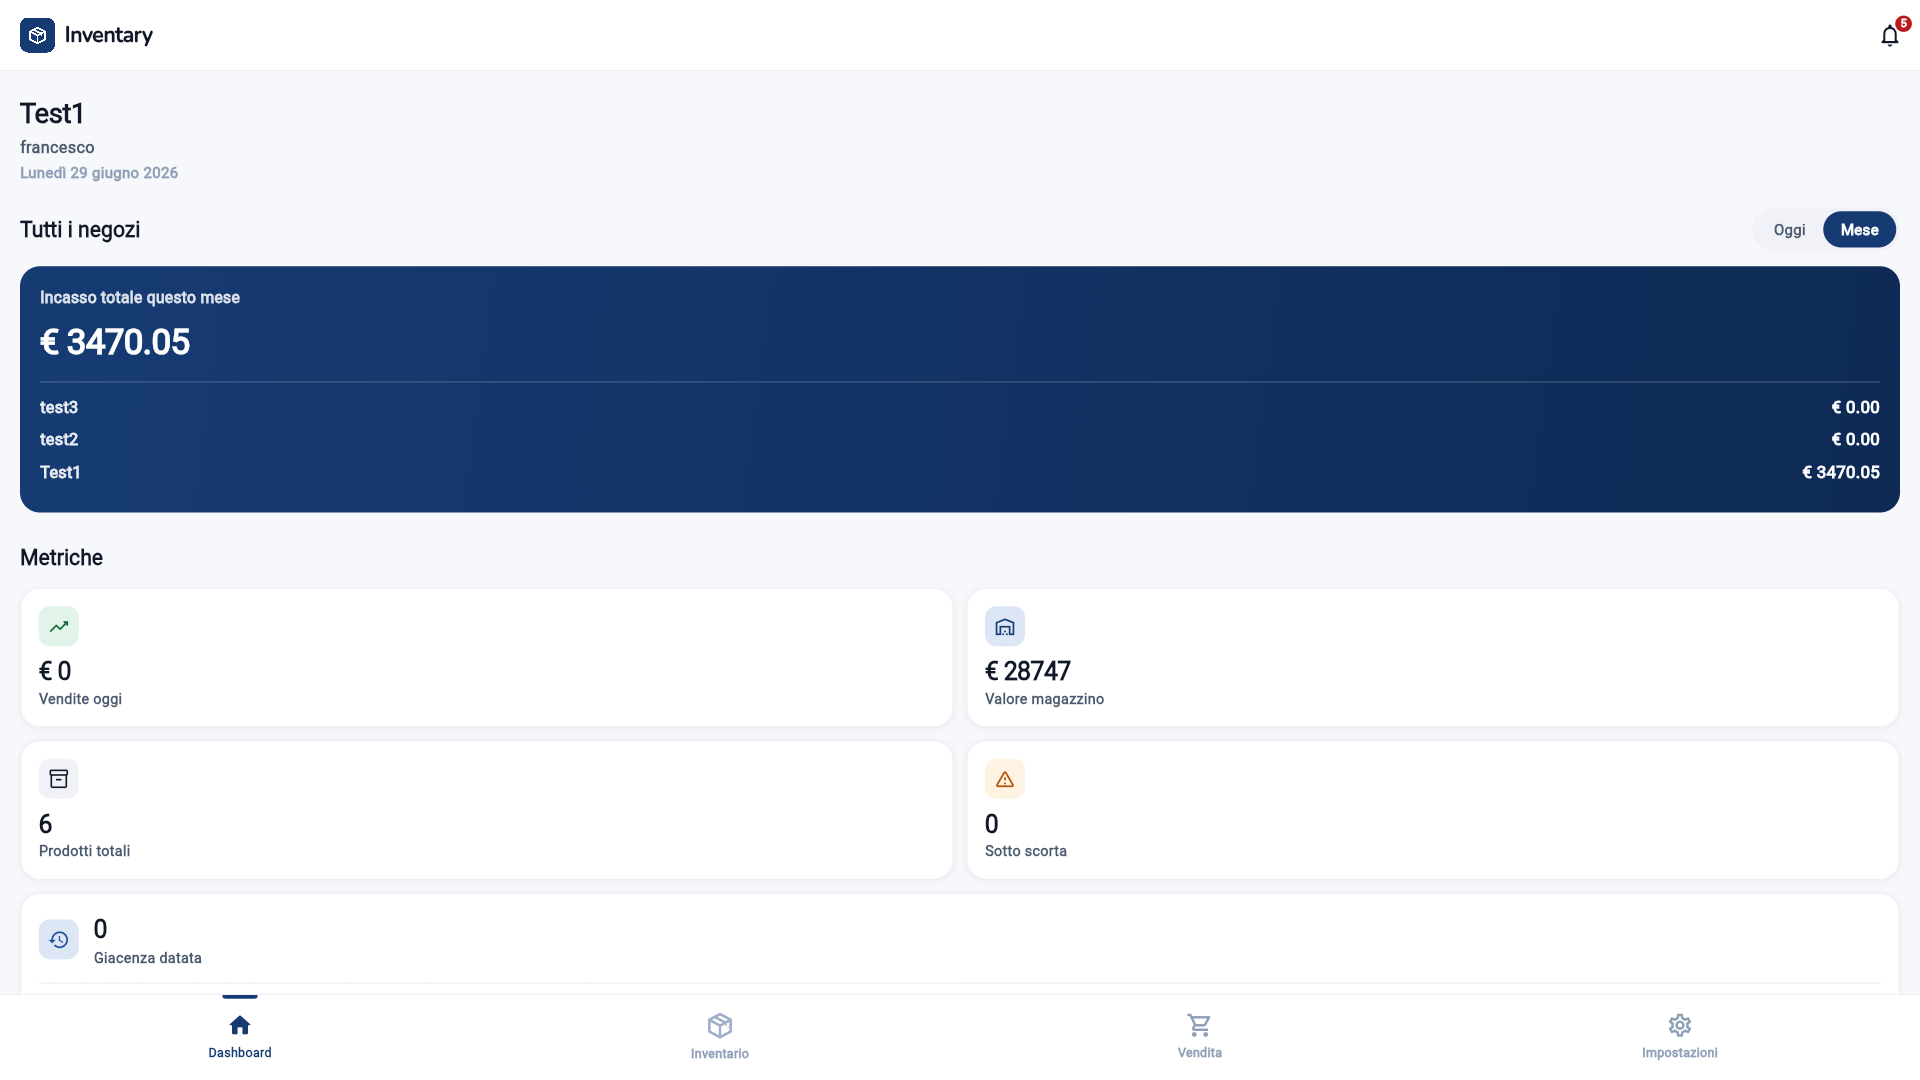Open the Impostazioni tab

(1680, 1036)
